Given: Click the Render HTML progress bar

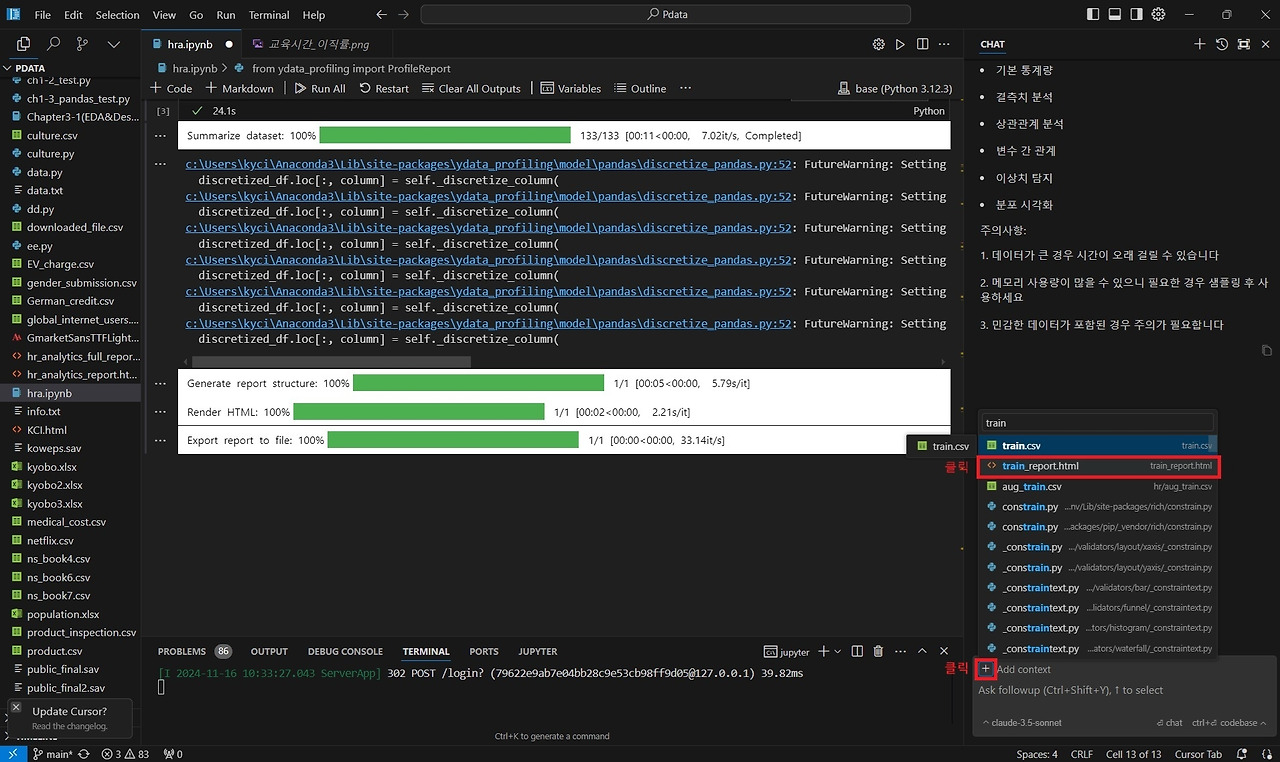Looking at the screenshot, I should 419,412.
